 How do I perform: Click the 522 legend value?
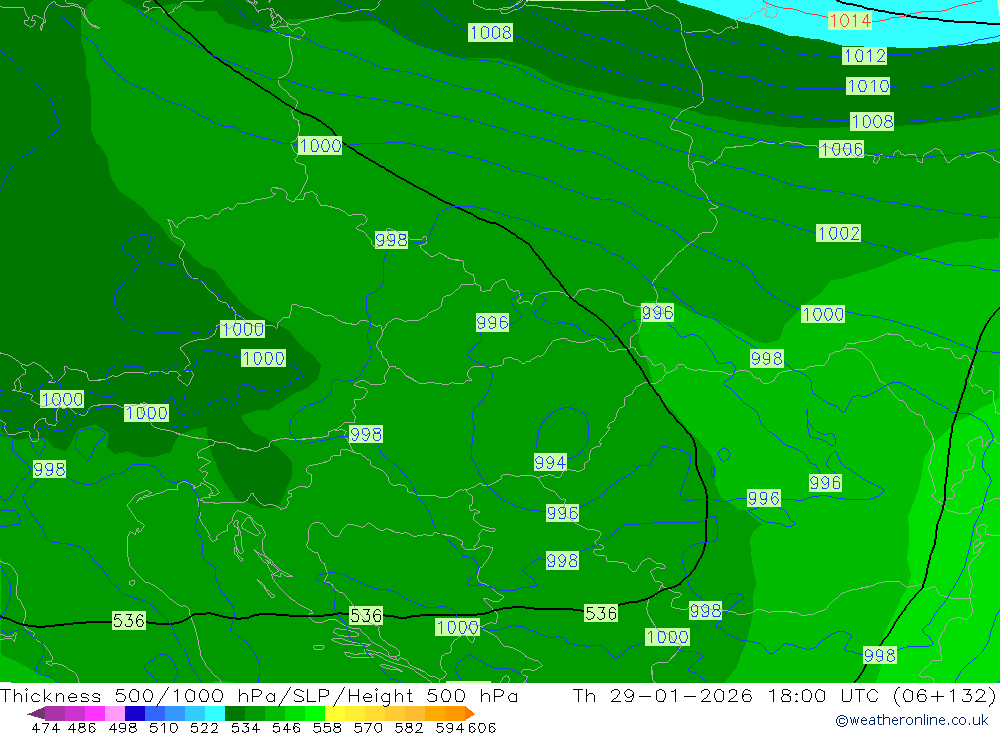[204, 727]
